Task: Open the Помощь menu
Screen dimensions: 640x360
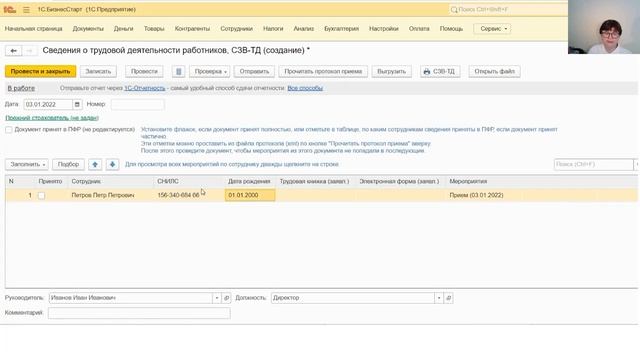Action: coord(451,29)
